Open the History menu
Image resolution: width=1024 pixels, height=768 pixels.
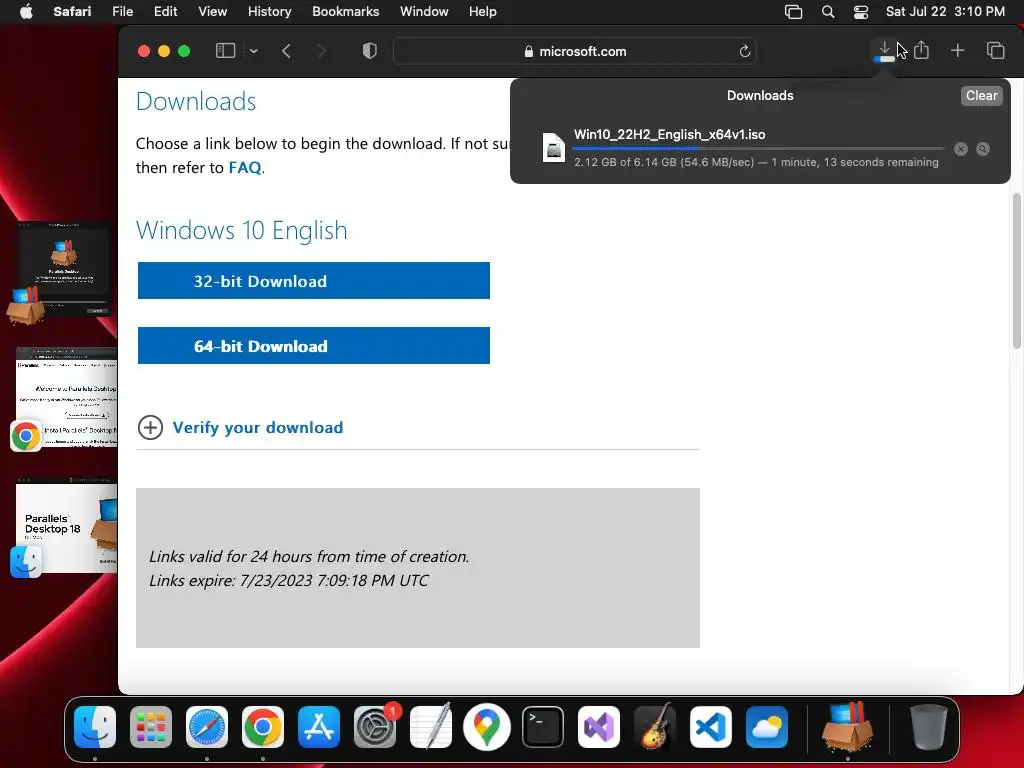click(269, 12)
